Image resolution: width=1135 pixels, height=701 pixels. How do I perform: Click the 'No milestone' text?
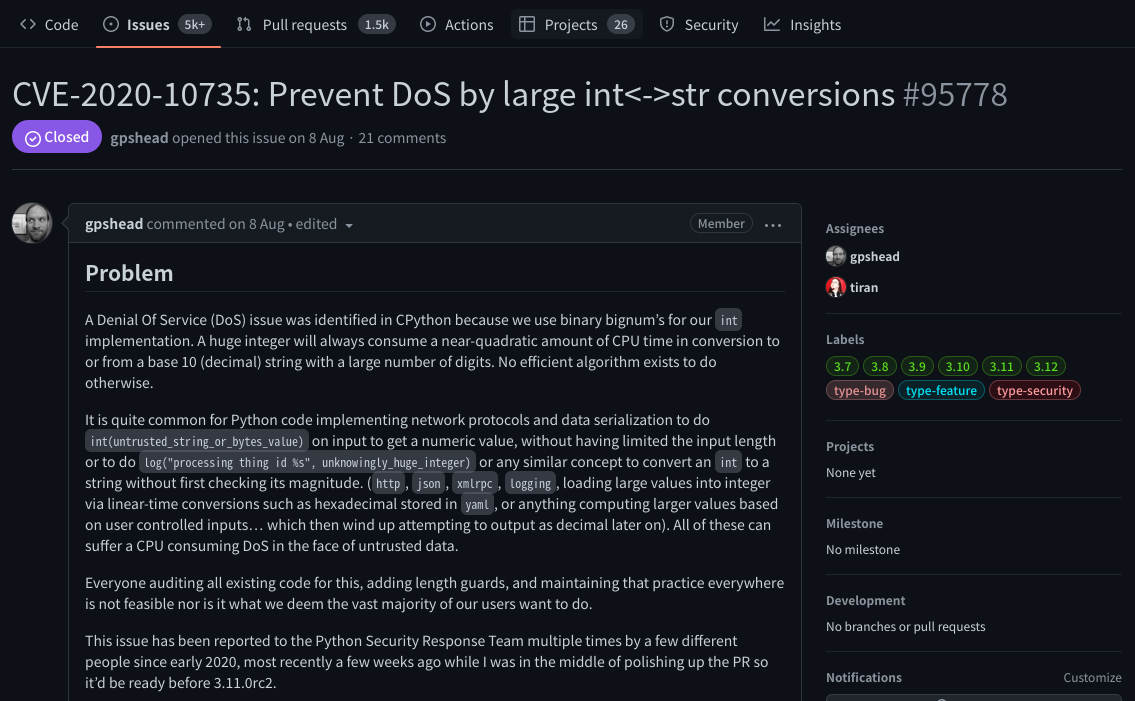point(863,550)
